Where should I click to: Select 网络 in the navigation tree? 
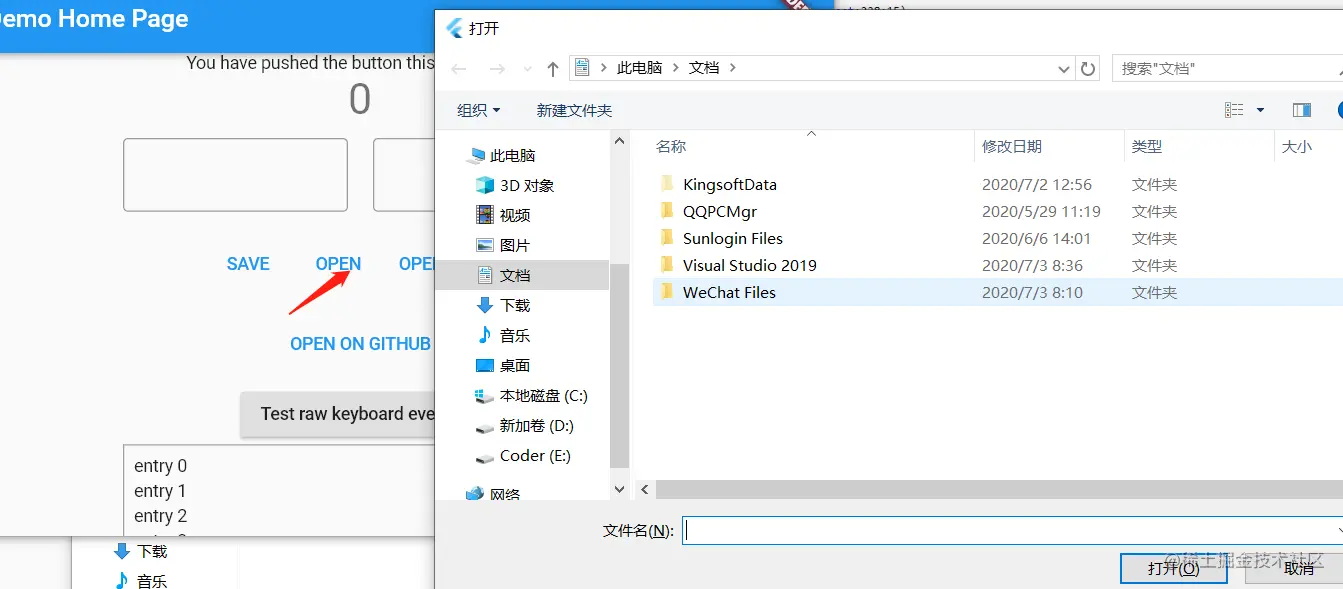coord(504,494)
